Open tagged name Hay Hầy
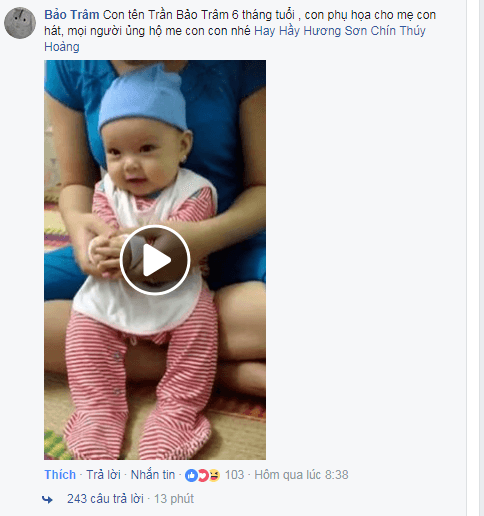 click(277, 31)
